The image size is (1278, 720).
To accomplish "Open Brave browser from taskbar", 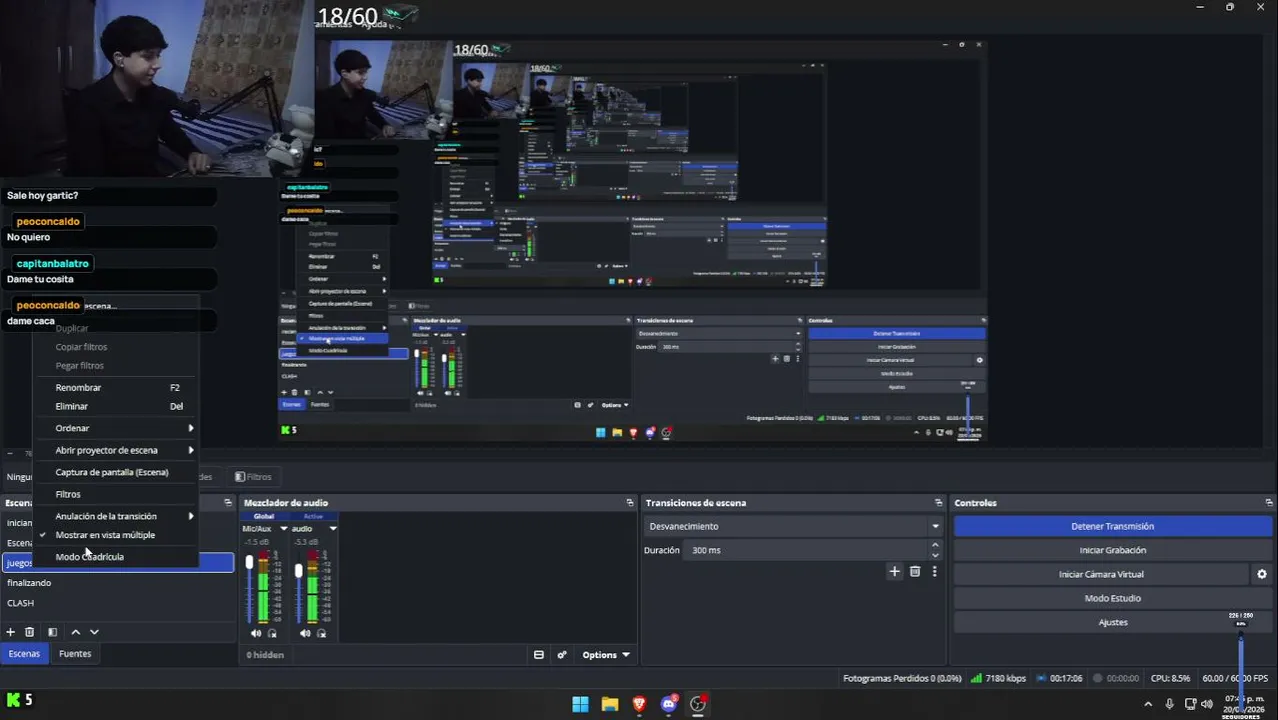I will [x=639, y=704].
